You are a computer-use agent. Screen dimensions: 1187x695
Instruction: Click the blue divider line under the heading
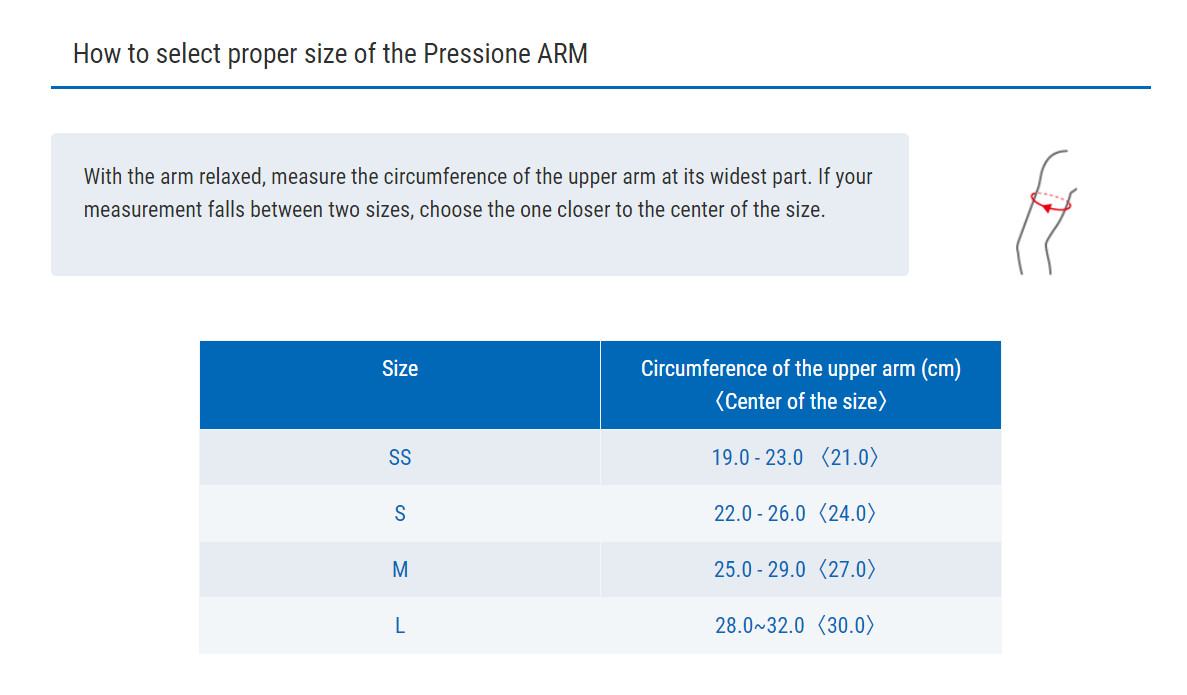600,87
